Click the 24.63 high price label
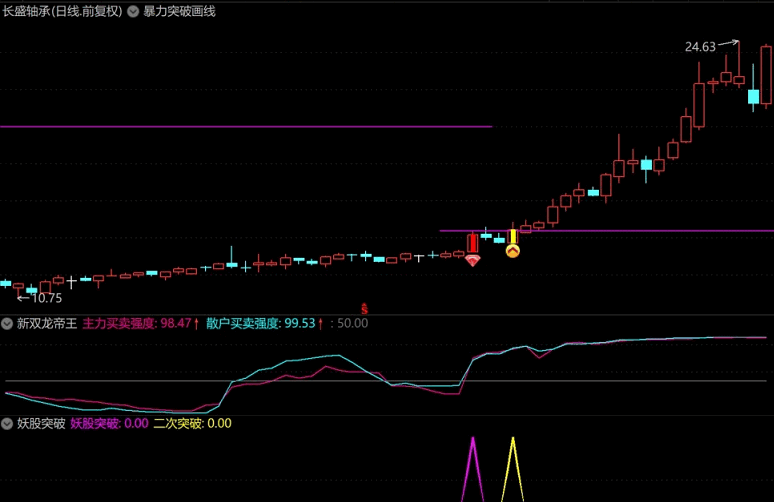 (700, 47)
